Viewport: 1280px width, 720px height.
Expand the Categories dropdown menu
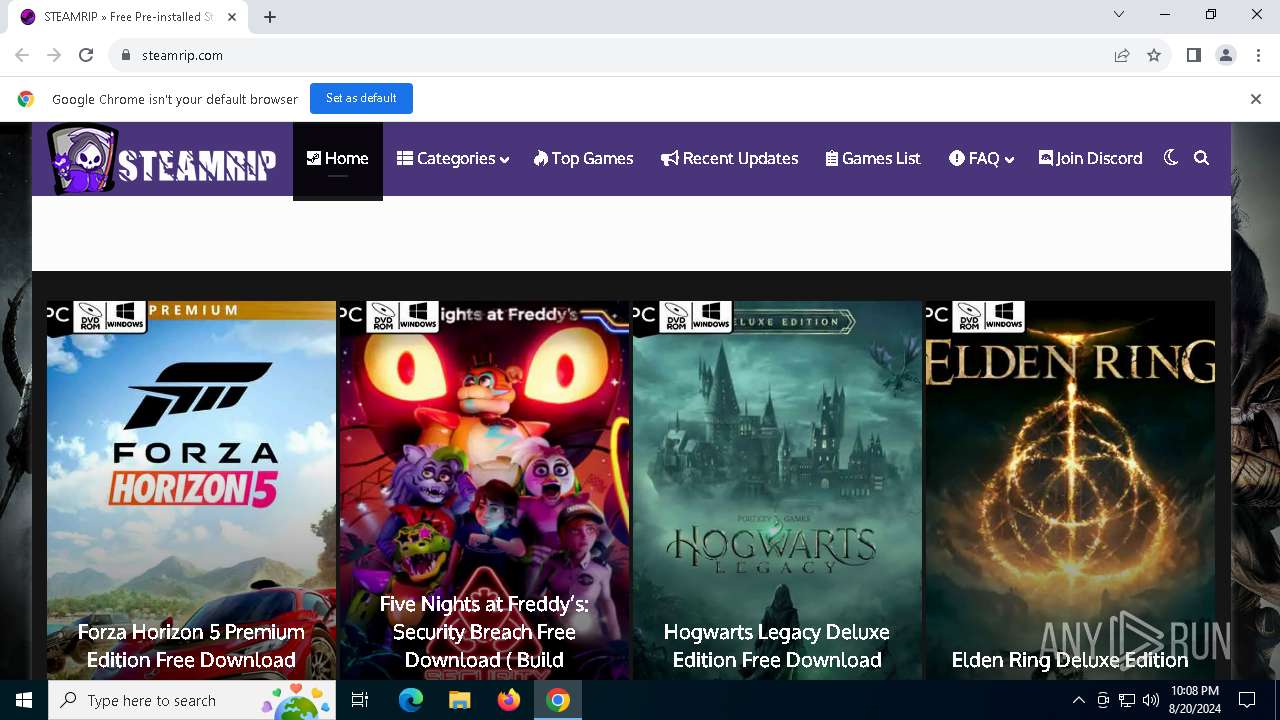click(x=453, y=158)
